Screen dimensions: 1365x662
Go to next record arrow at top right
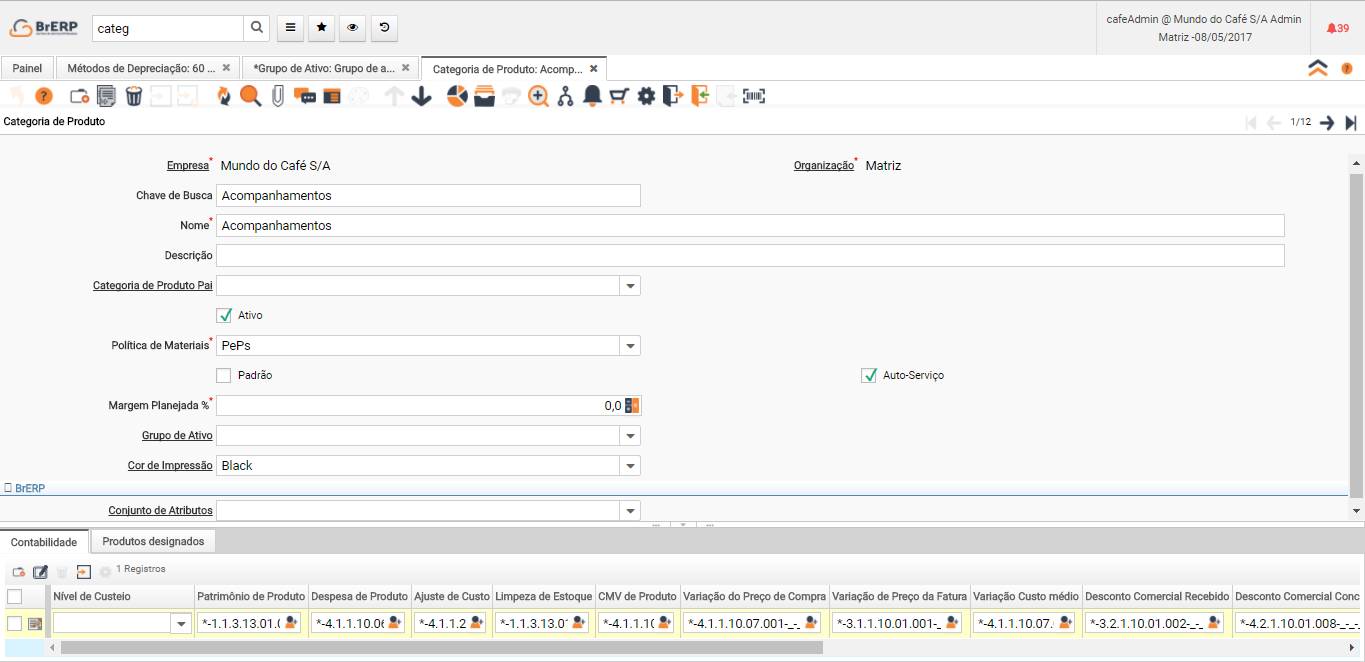tap(1327, 123)
